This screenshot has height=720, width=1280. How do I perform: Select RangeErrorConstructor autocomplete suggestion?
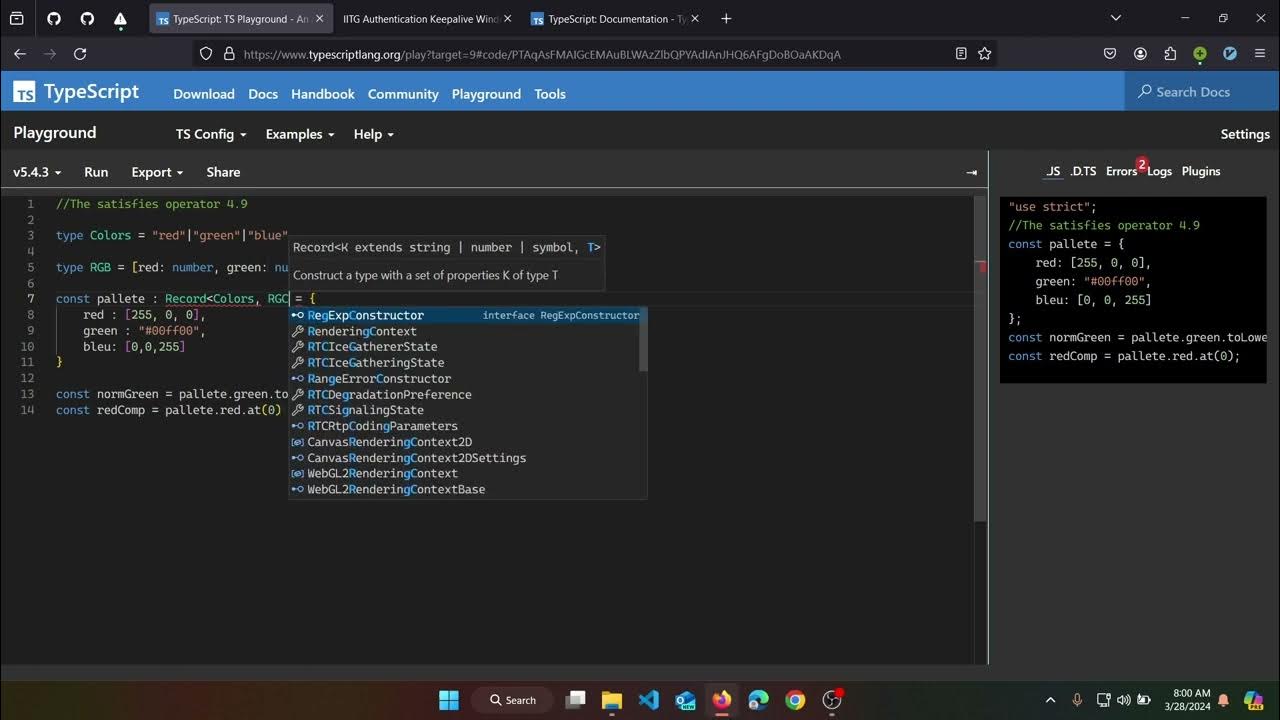(464, 379)
